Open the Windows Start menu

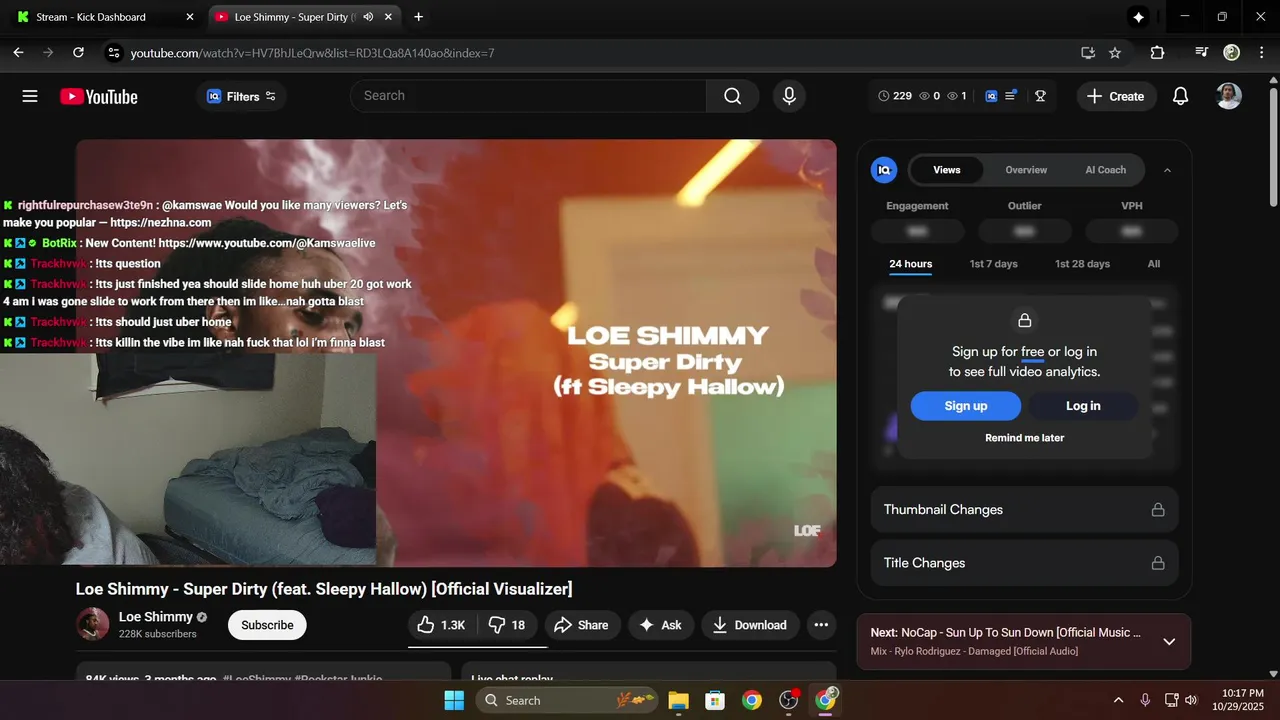tap(454, 700)
